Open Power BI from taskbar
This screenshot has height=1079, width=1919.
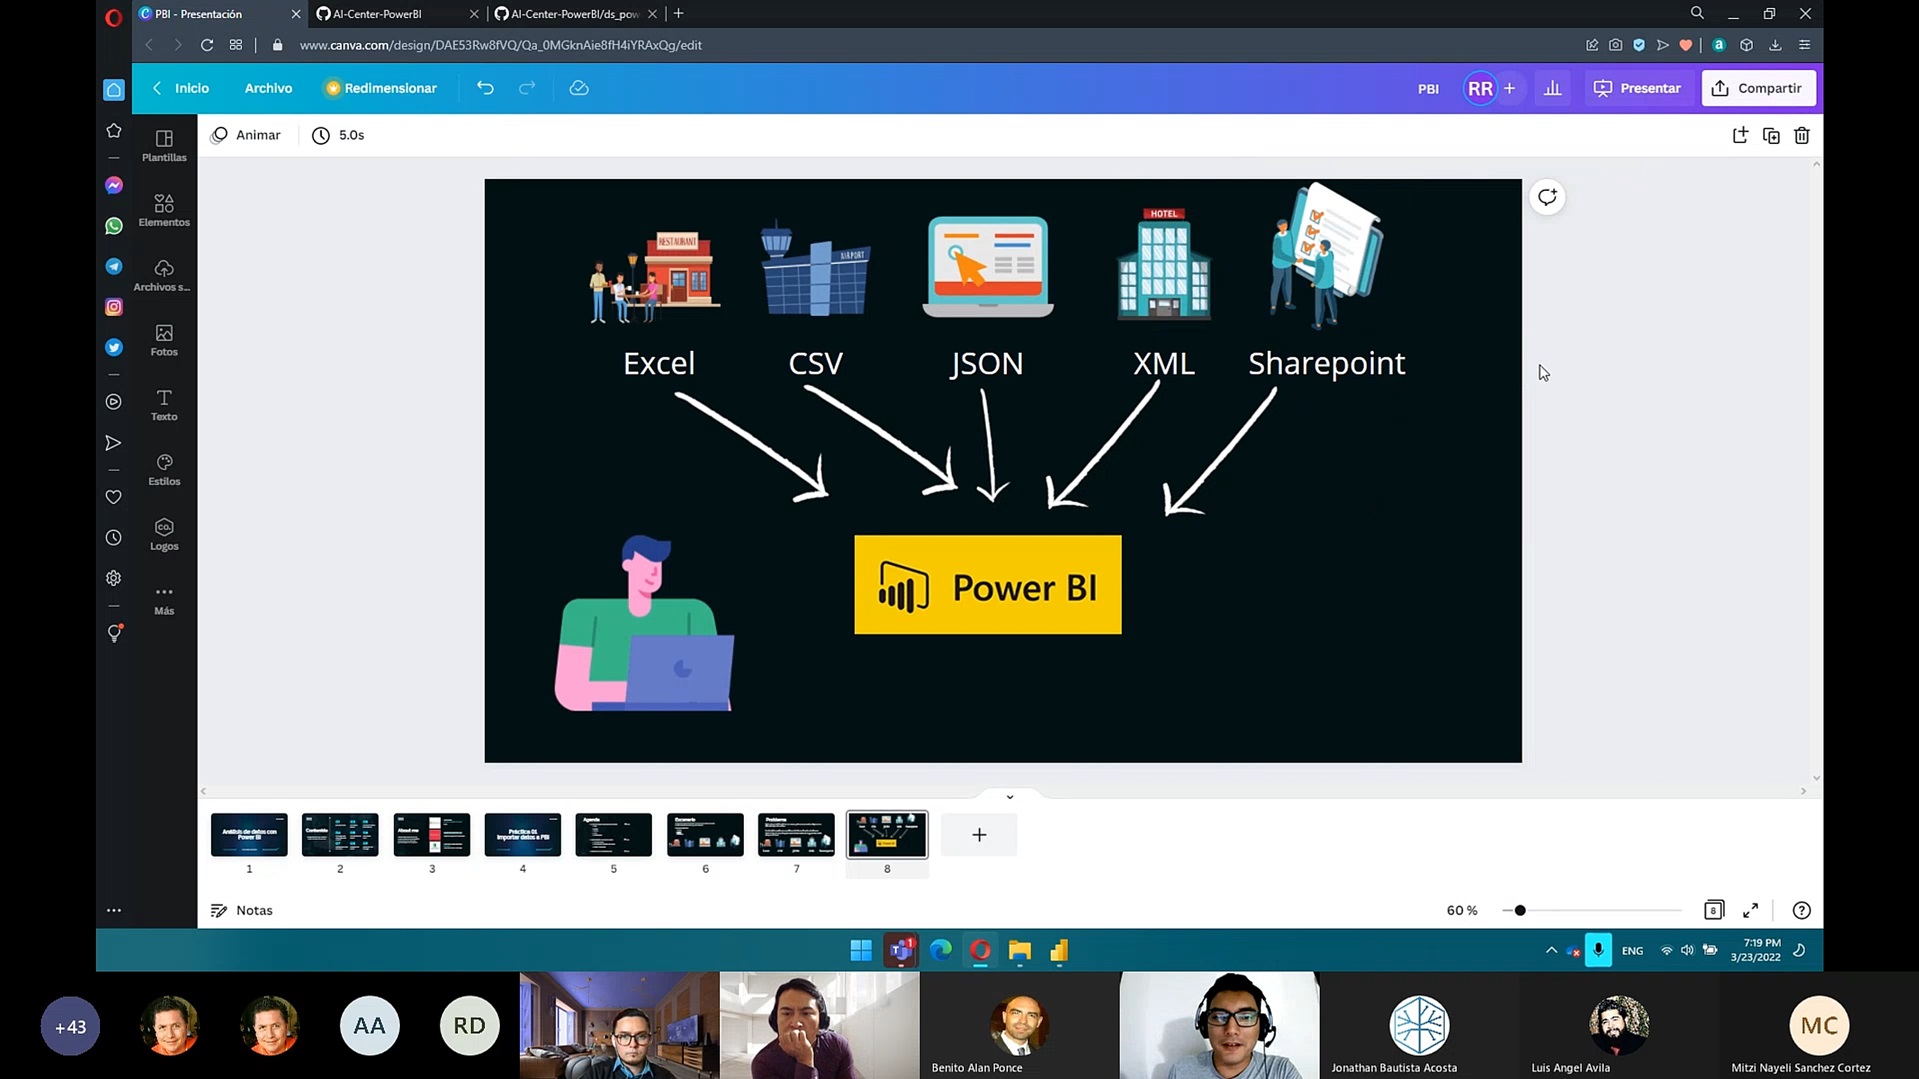1059,950
